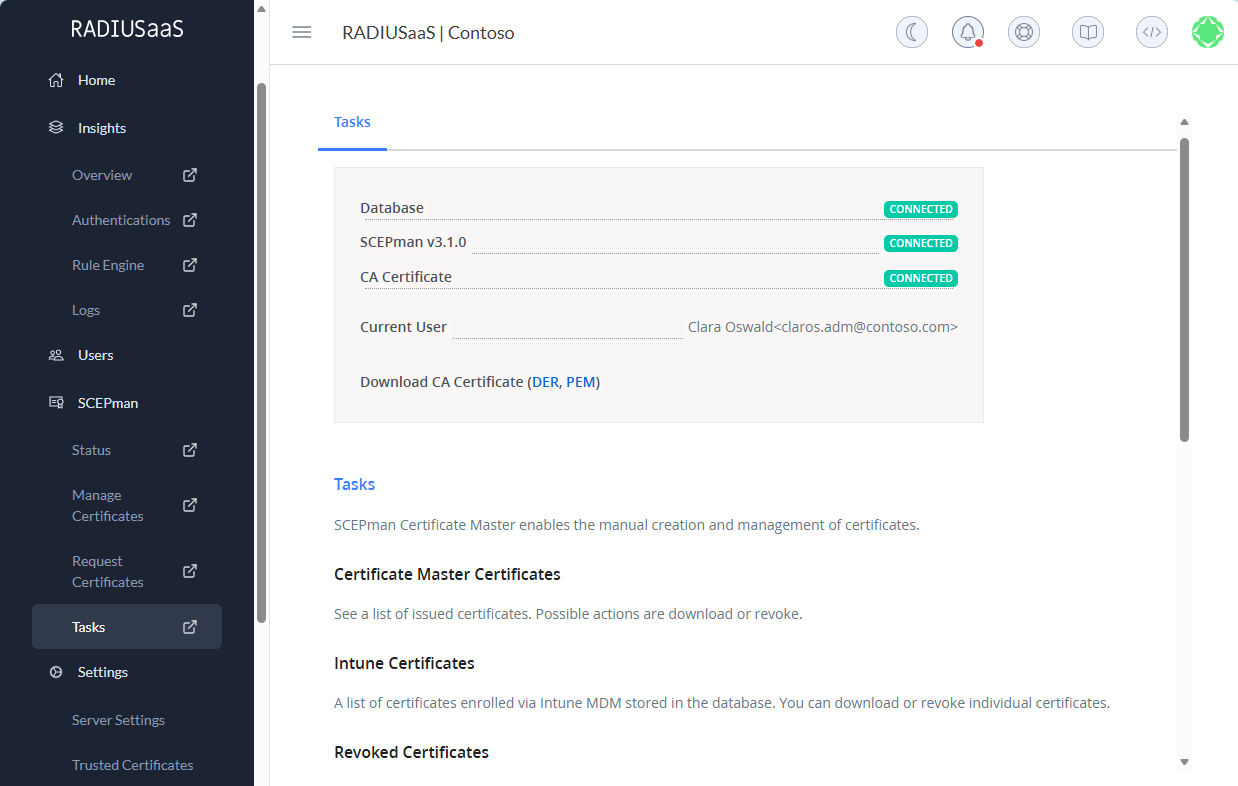This screenshot has width=1238, height=786.
Task: Open support using the lifebuoy icon
Action: coord(1023,31)
